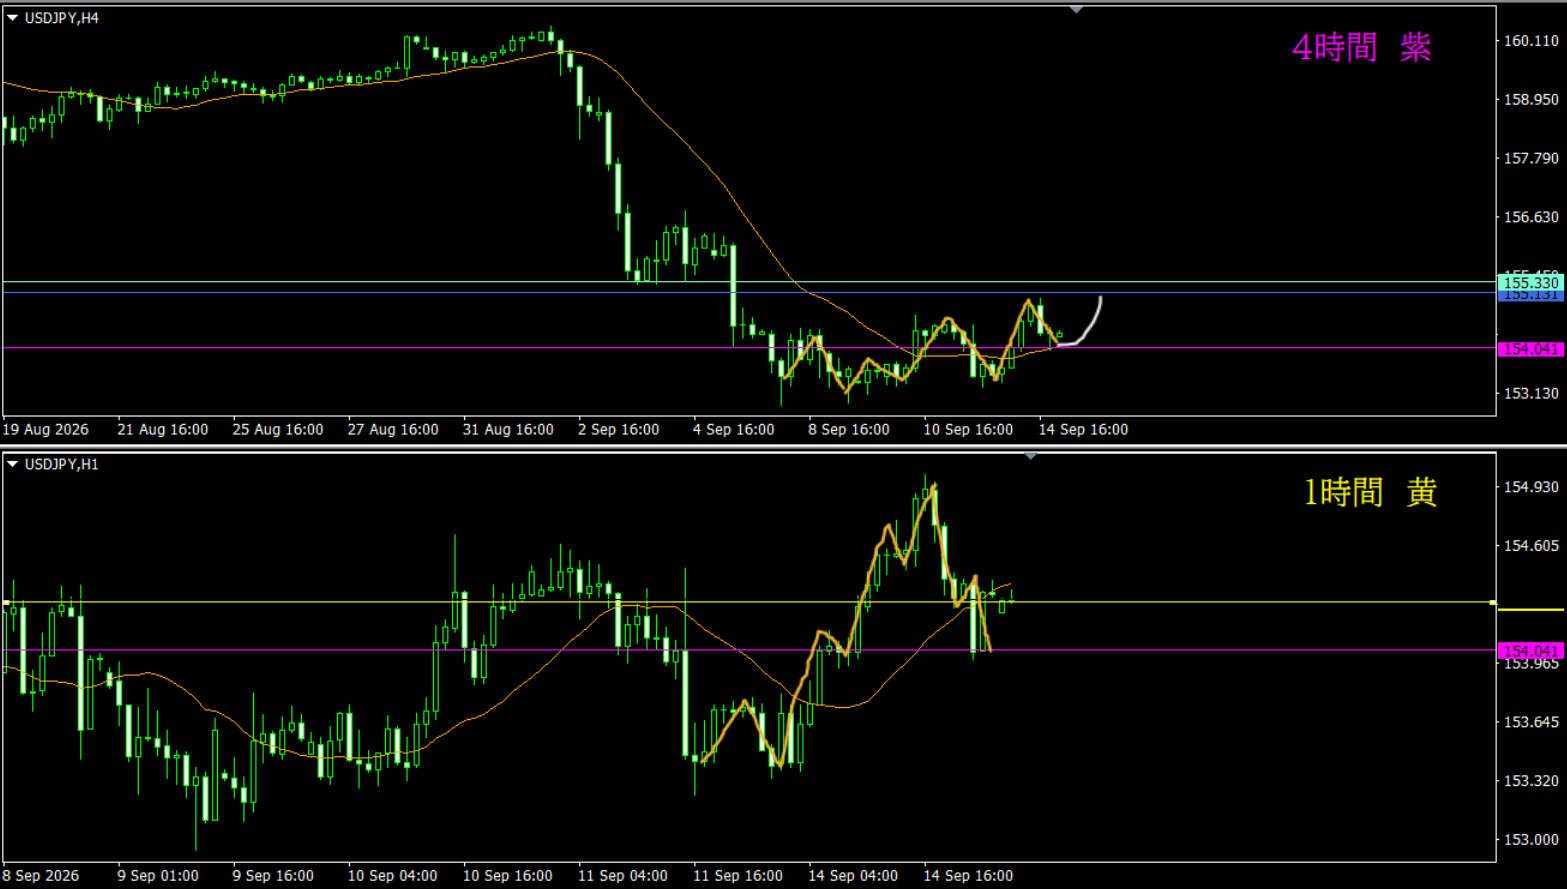Open the USDJPY,H1 chart menu triangle

coord(12,464)
